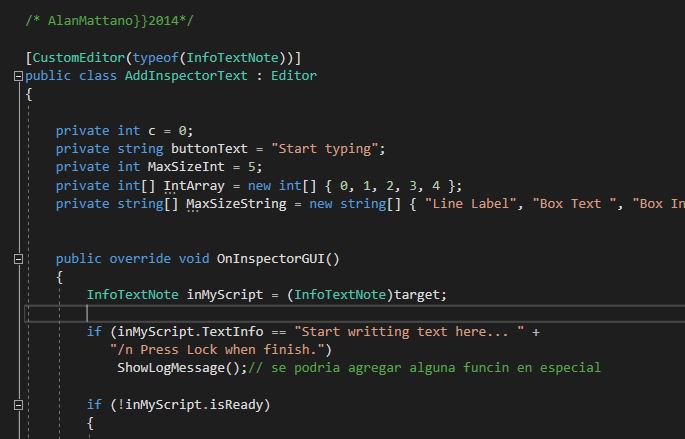This screenshot has height=439, width=685.
Task: Click the "Box Text " string literal
Action: pos(574,204)
